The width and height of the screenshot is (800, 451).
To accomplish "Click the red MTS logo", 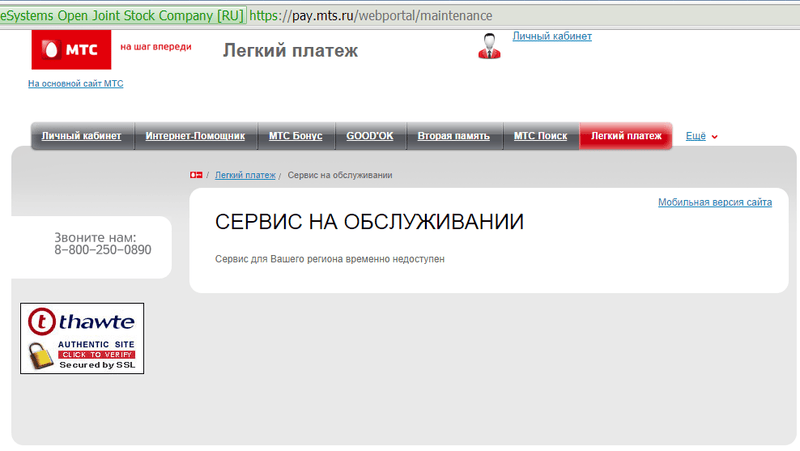I will click(x=71, y=49).
